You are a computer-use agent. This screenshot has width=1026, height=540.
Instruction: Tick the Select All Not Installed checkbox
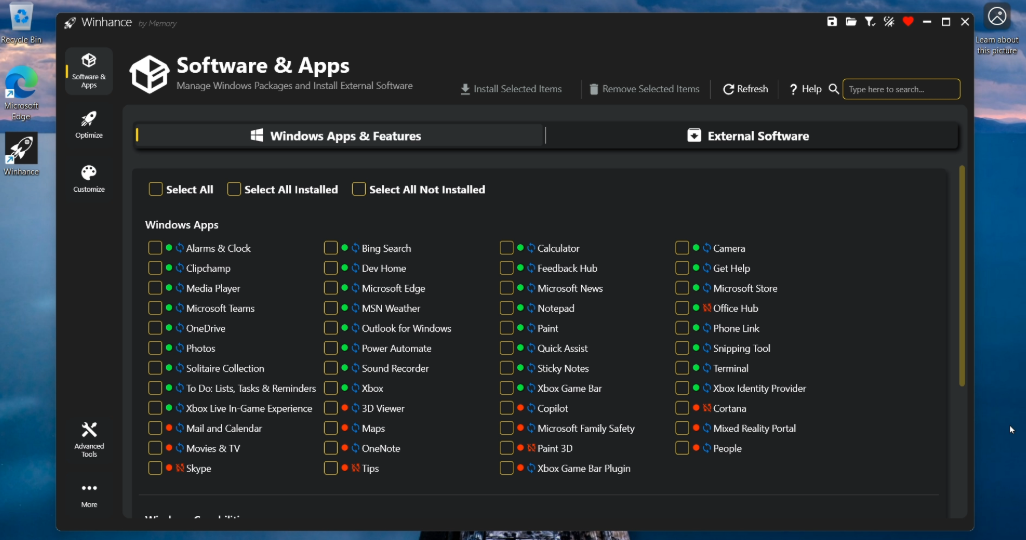(x=359, y=189)
